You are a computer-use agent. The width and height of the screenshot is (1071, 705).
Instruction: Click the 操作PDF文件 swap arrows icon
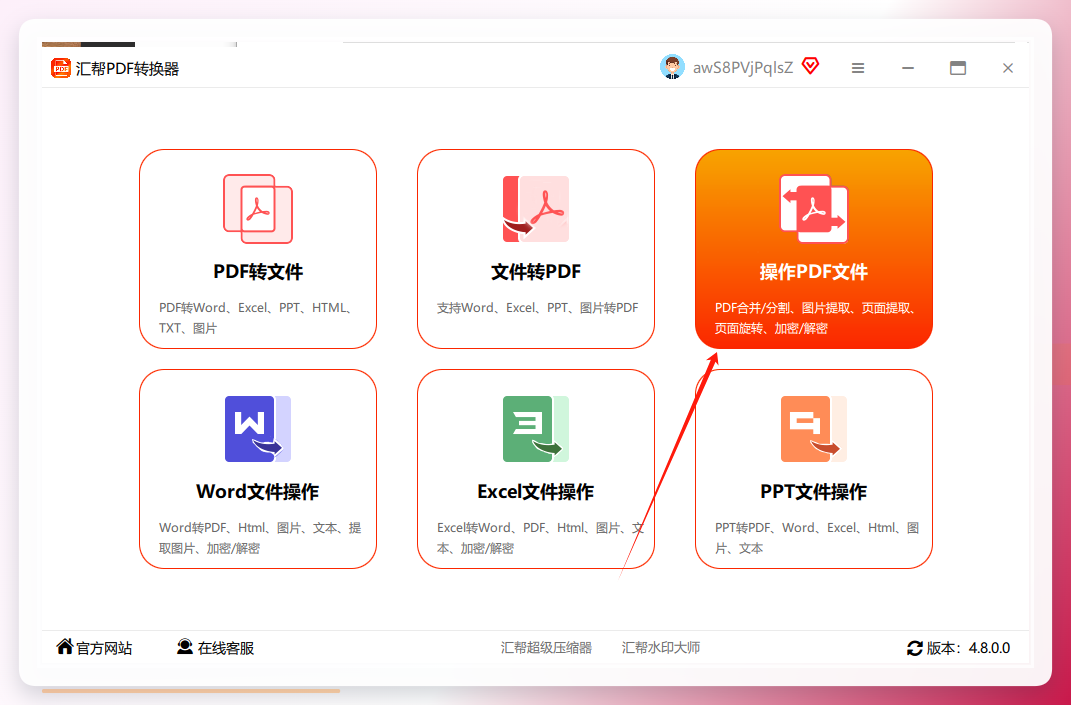[813, 208]
